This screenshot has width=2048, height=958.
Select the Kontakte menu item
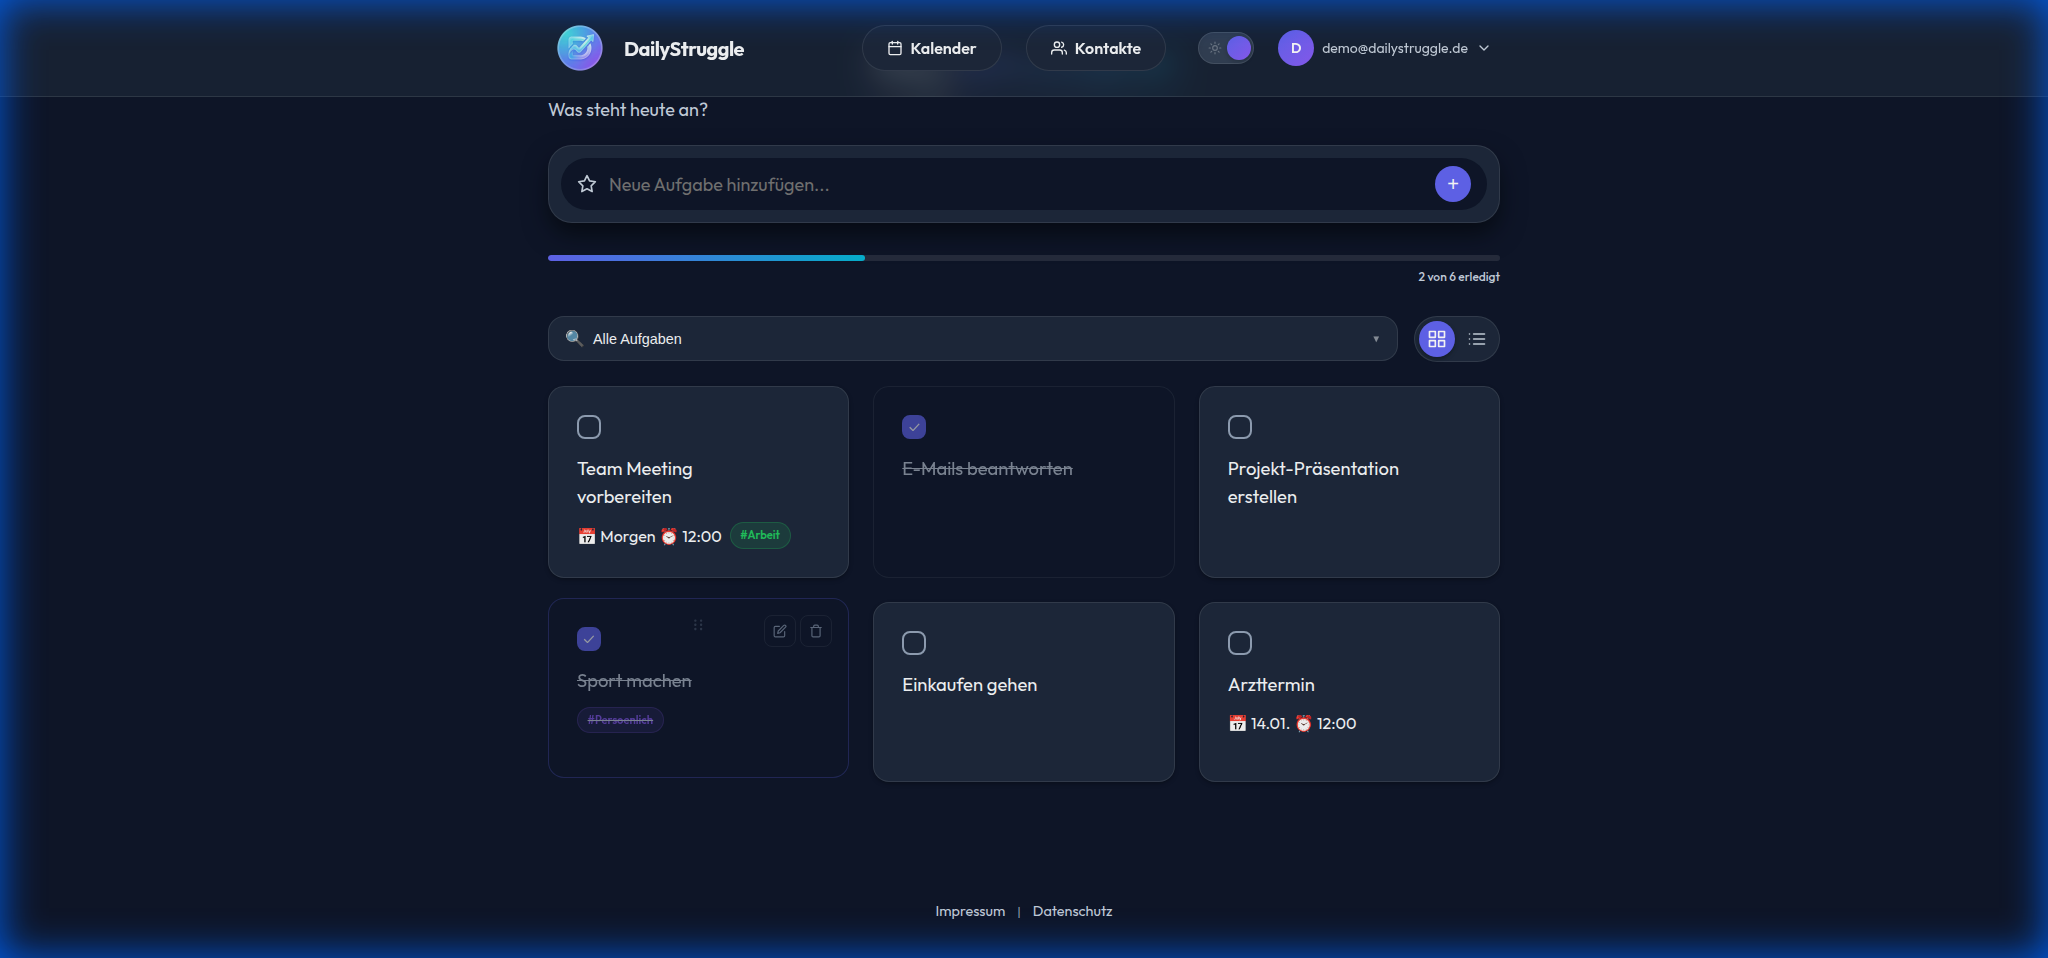click(x=1095, y=47)
